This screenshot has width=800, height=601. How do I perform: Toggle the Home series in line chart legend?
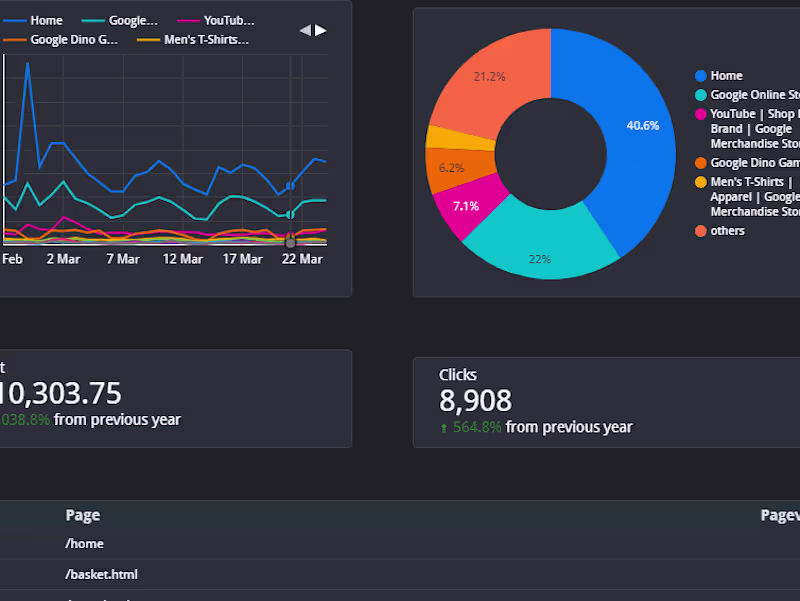(x=33, y=20)
